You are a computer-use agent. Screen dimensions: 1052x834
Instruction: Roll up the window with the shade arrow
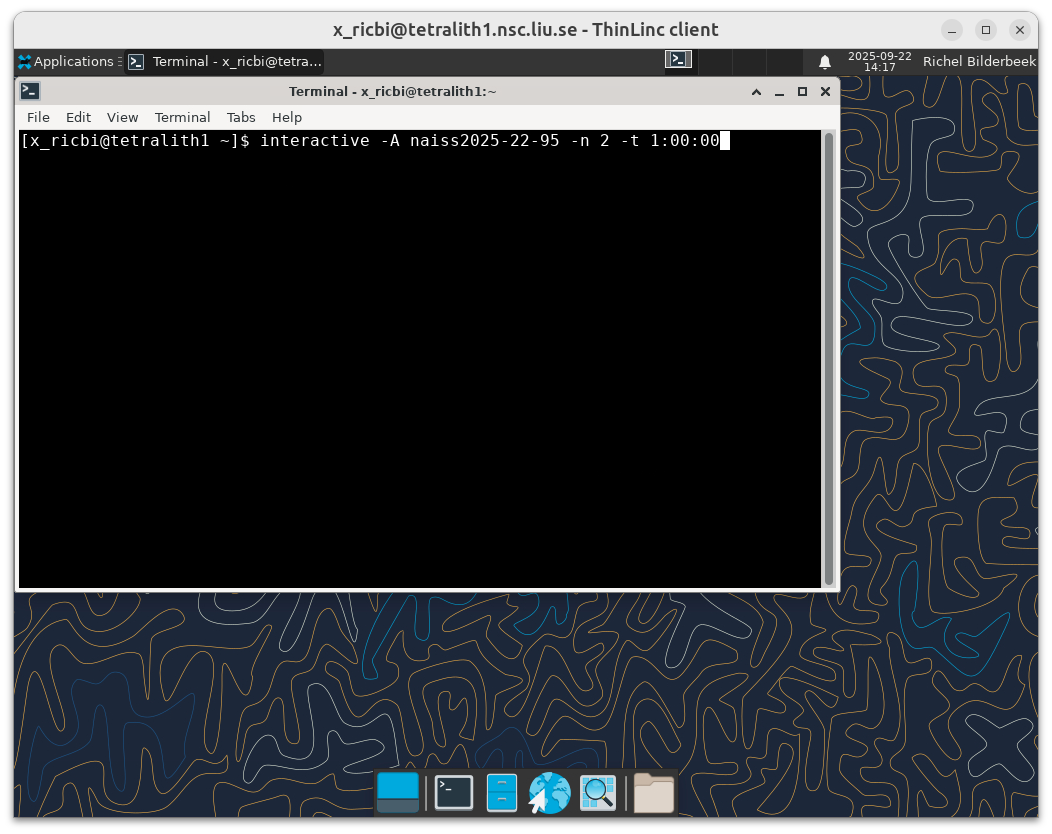click(756, 91)
